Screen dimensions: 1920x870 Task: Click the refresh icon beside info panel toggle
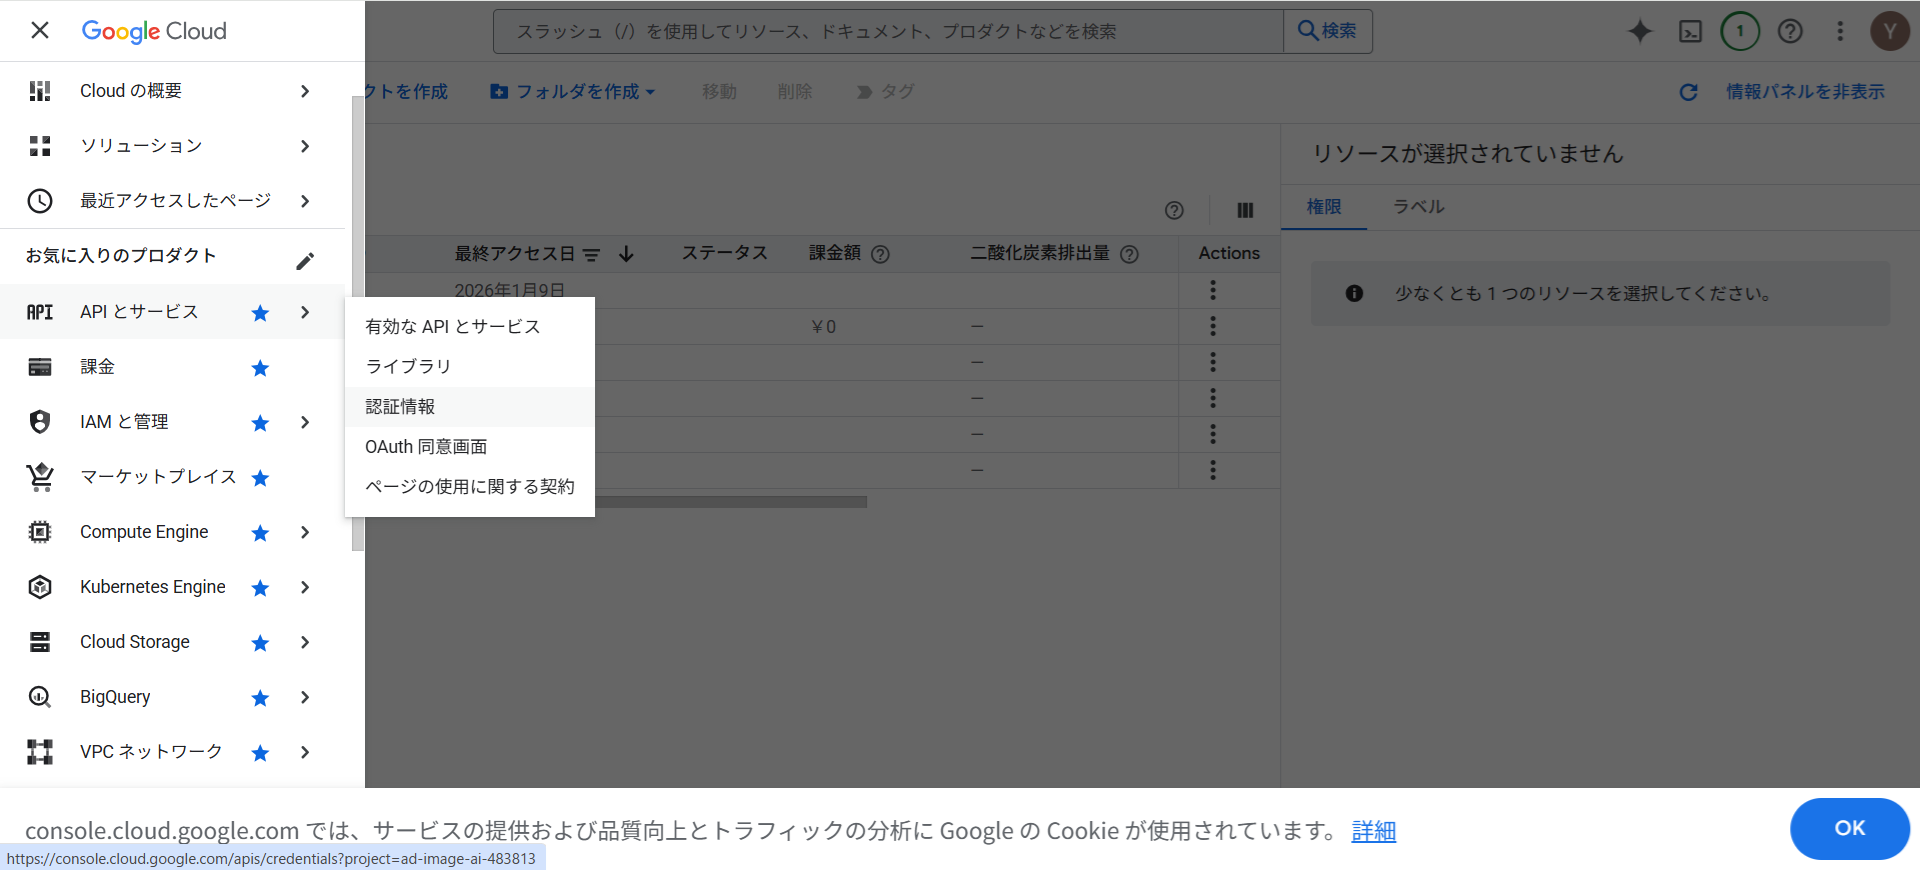(1688, 92)
